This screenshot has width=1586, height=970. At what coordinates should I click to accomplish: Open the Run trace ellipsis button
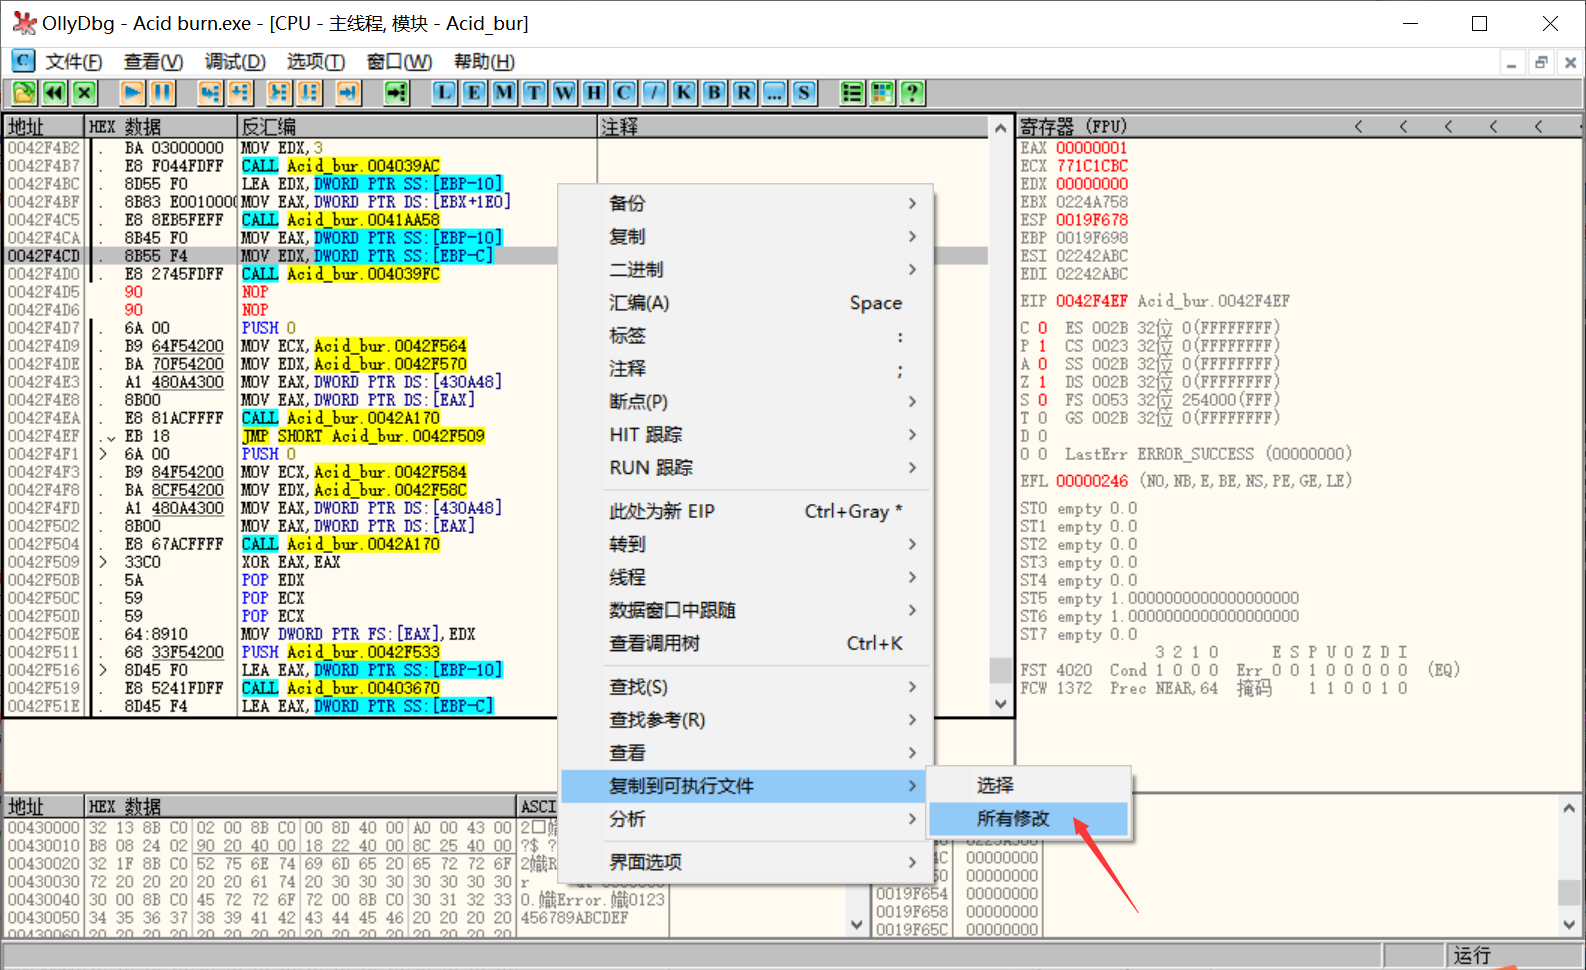click(774, 93)
